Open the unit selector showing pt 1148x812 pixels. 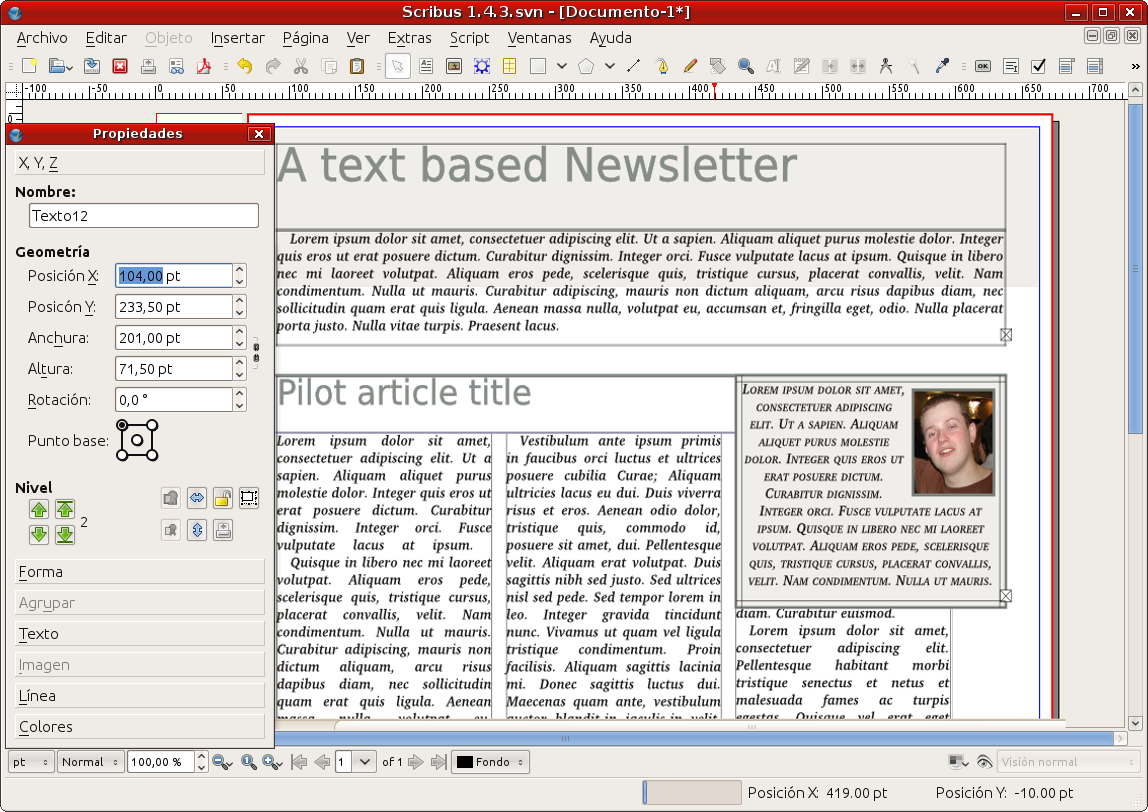(x=31, y=762)
